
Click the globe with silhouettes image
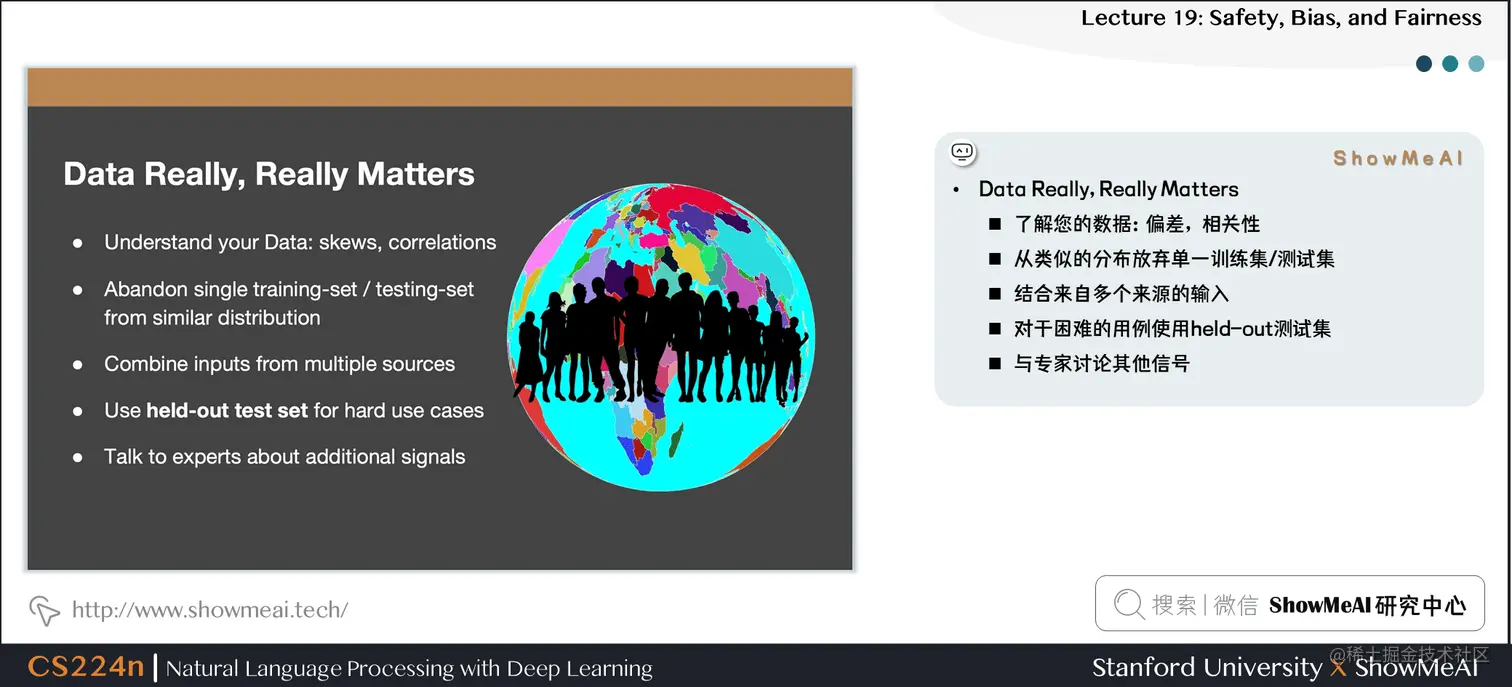click(x=661, y=336)
